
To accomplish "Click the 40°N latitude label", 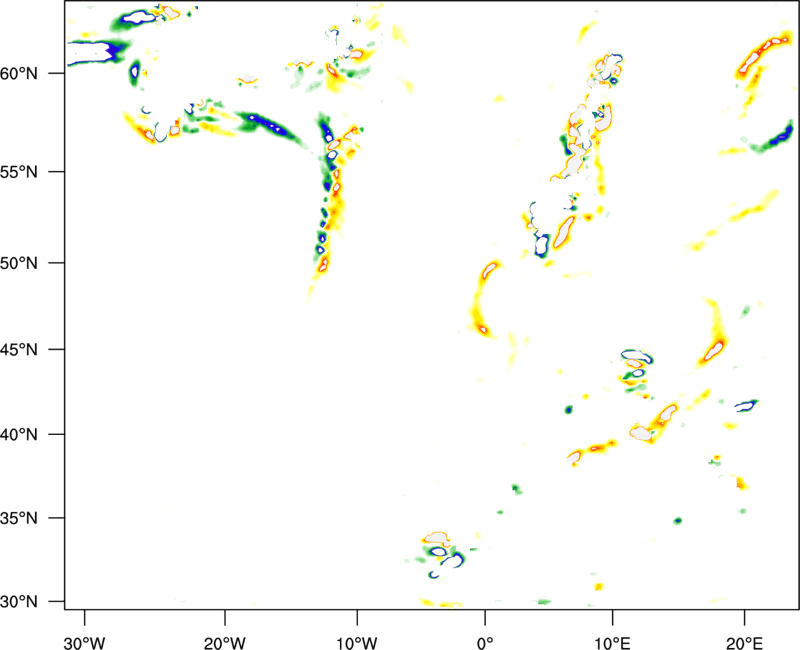I will pos(19,435).
